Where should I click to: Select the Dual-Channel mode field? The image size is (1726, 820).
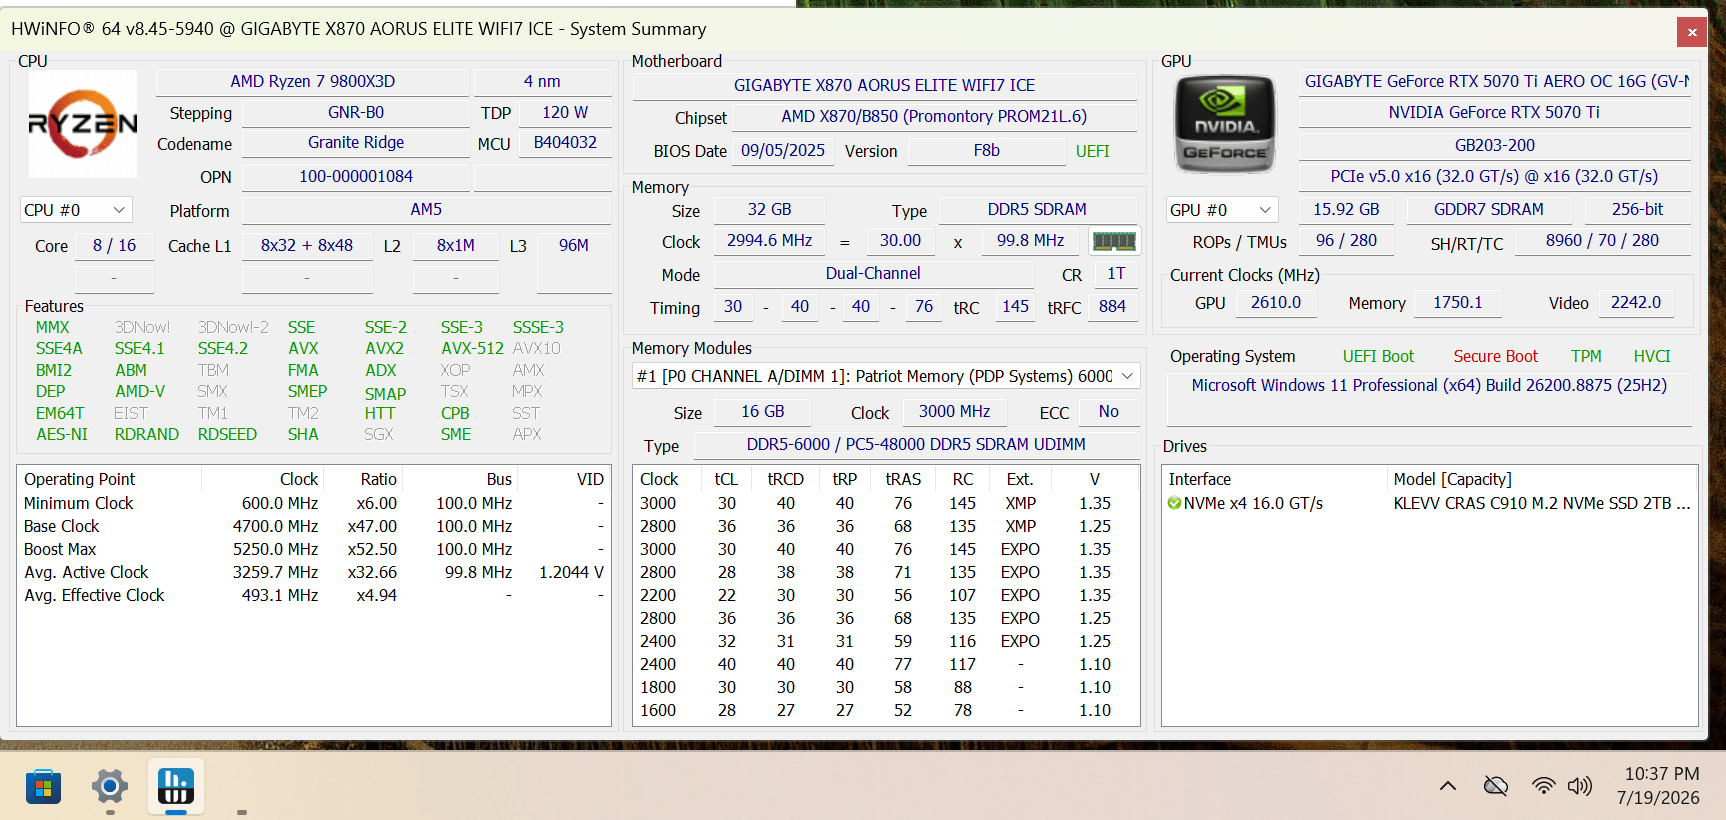coord(873,273)
